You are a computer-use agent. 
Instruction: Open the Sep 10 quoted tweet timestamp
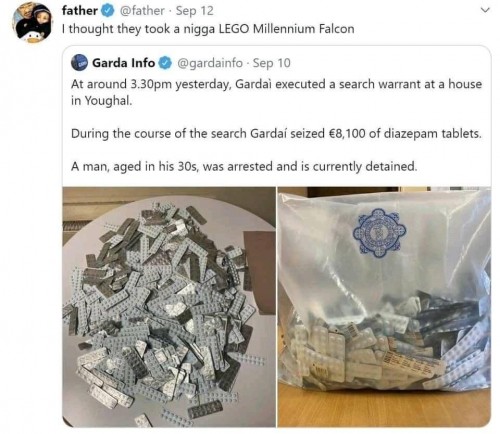[x=271, y=63]
